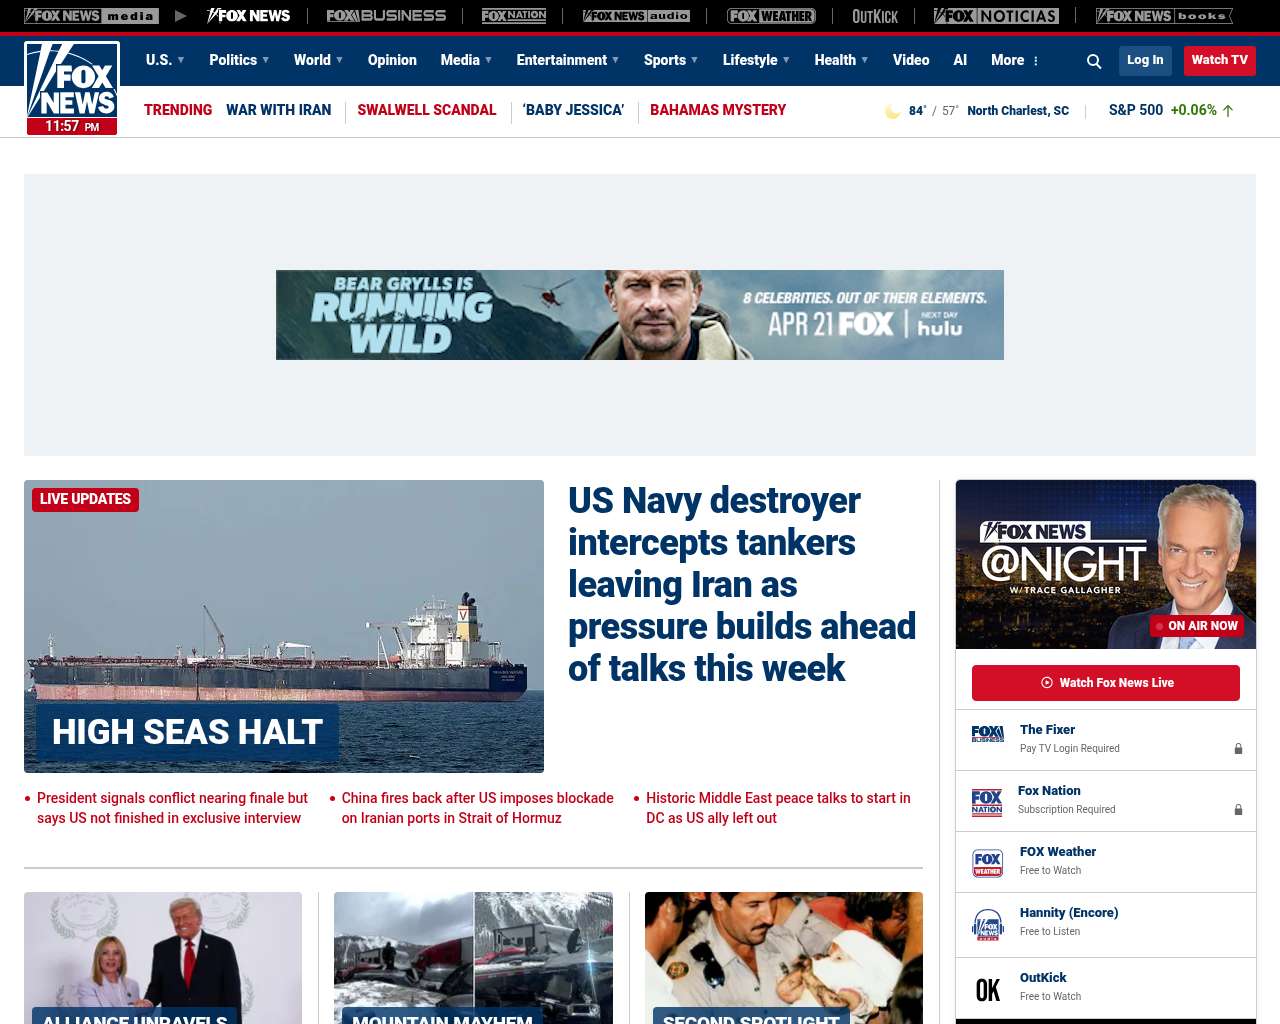Read President signals conflict nearing finale story
Screen dimensions: 1280x1024
coord(172,808)
